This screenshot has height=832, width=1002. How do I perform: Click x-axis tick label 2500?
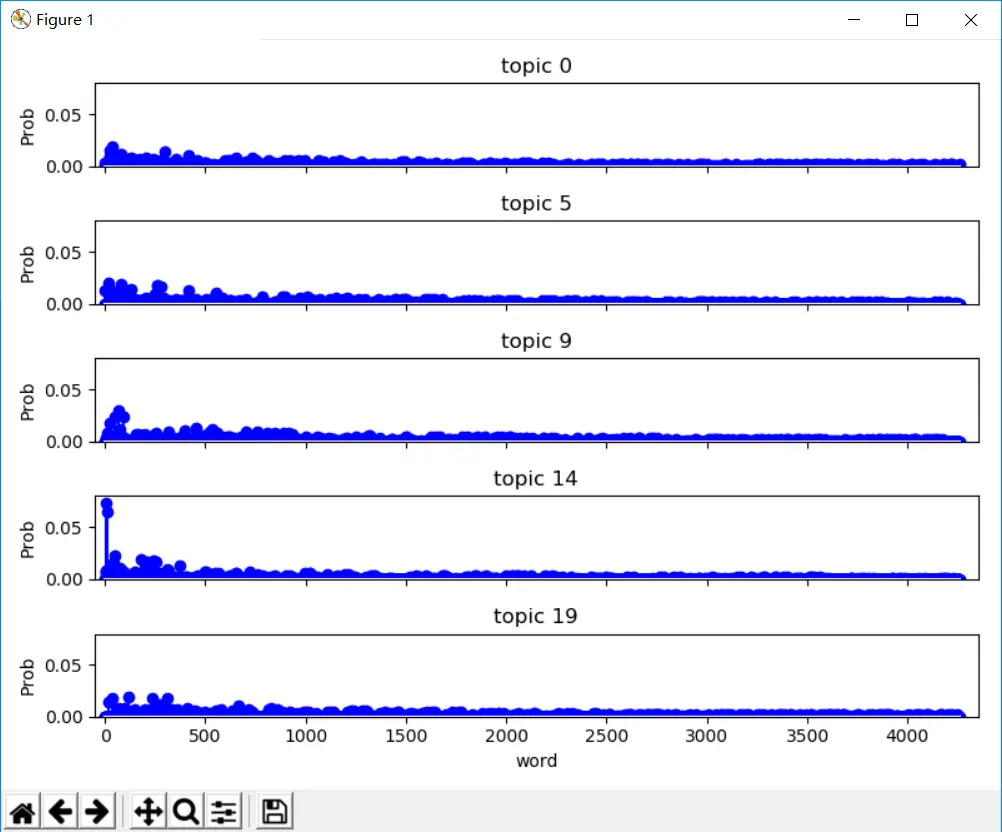pos(606,736)
